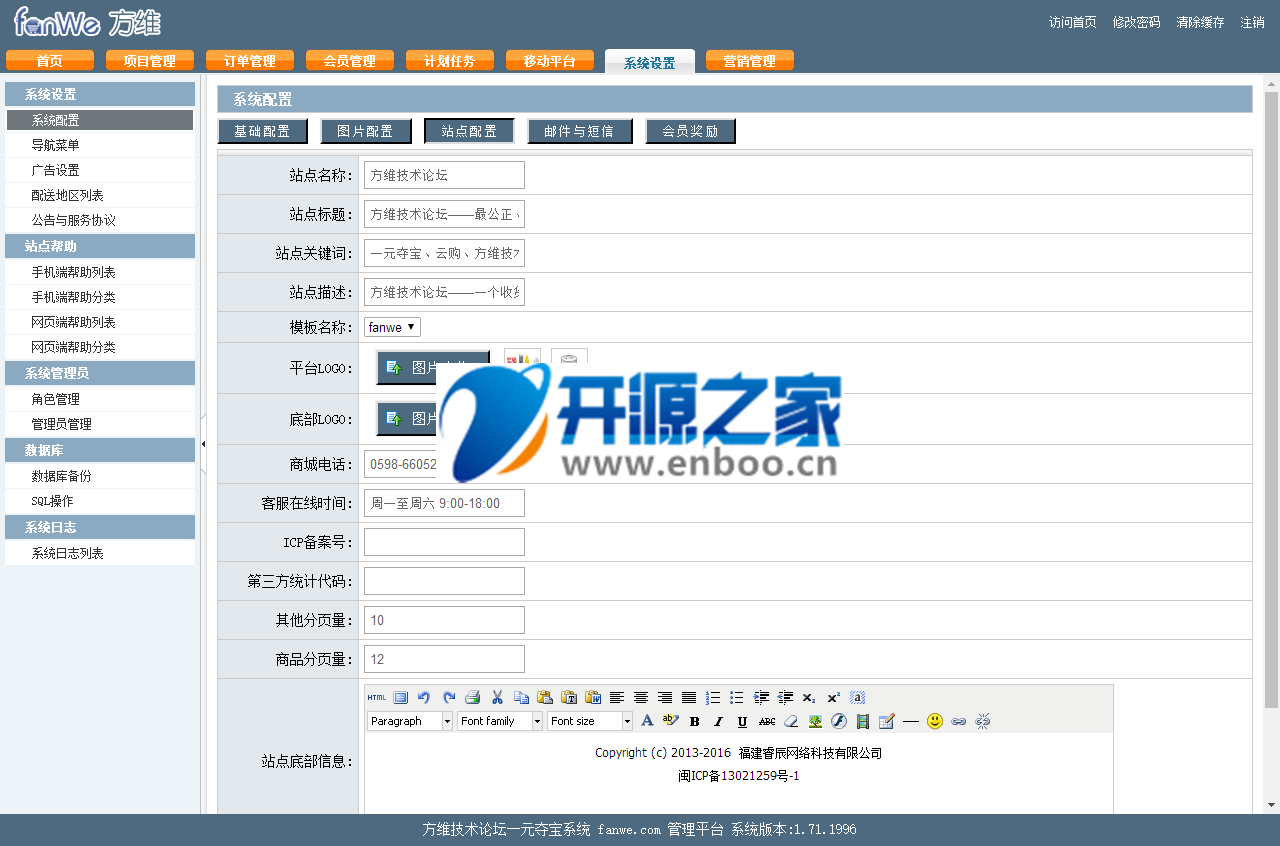1280x846 pixels.
Task: Insert numbered list
Action: [x=713, y=697]
